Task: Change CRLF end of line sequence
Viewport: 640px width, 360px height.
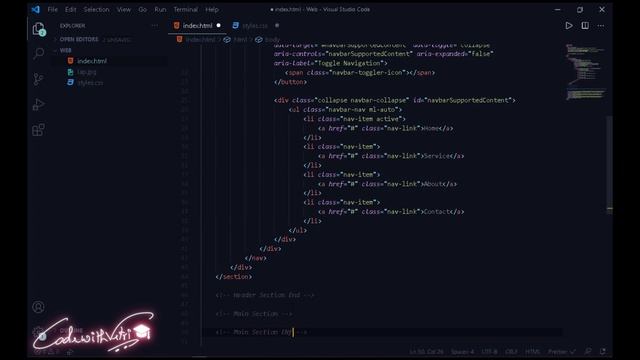Action: coord(511,351)
